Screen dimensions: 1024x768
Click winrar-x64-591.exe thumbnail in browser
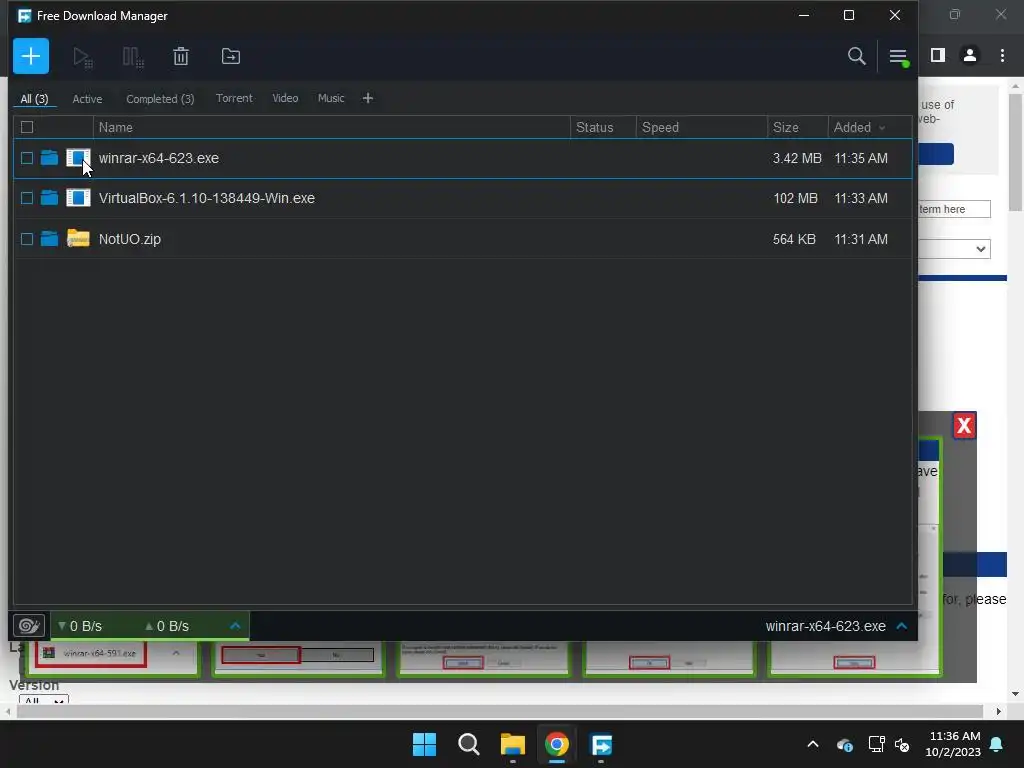click(x=91, y=653)
